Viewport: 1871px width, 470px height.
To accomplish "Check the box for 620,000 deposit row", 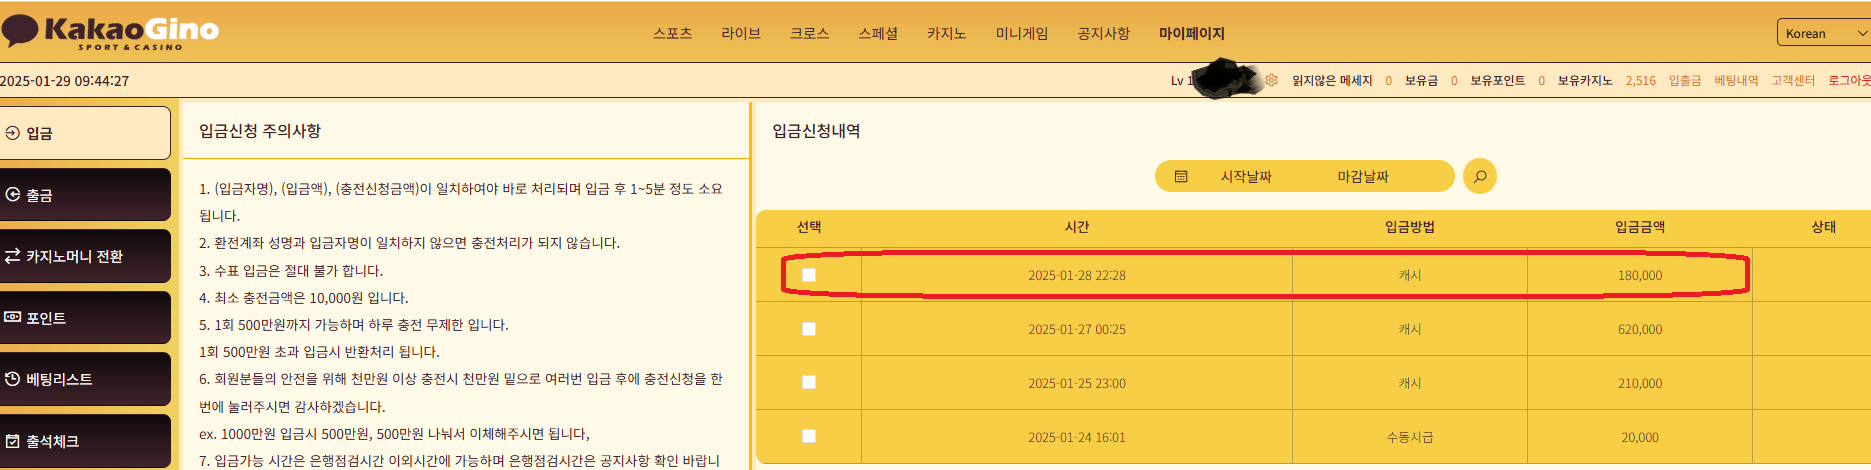I will coord(809,329).
